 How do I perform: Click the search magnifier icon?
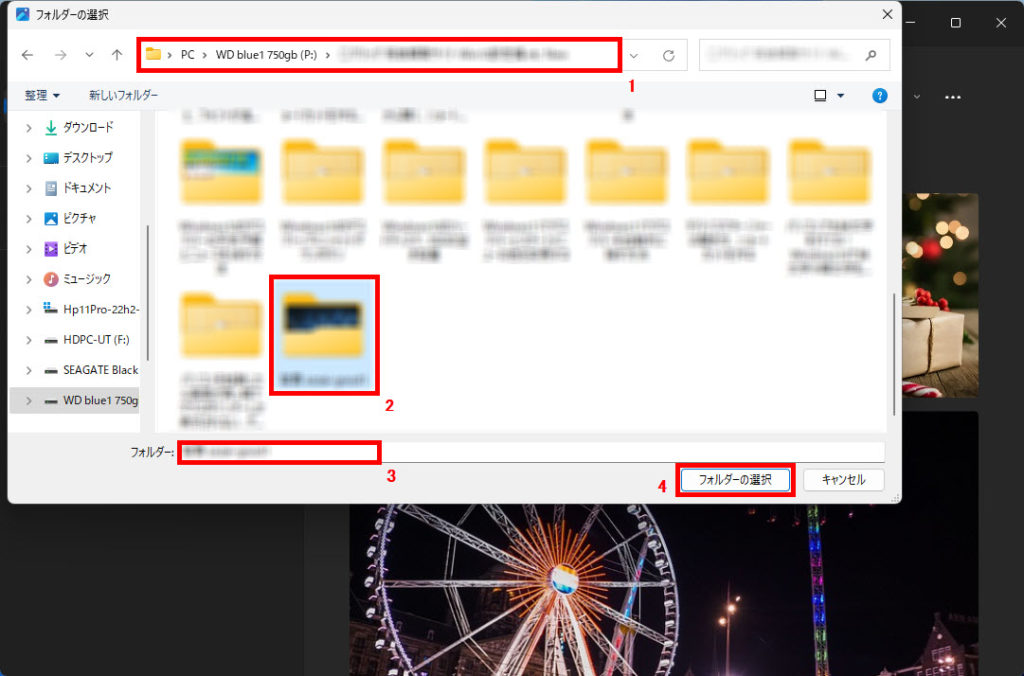(870, 55)
